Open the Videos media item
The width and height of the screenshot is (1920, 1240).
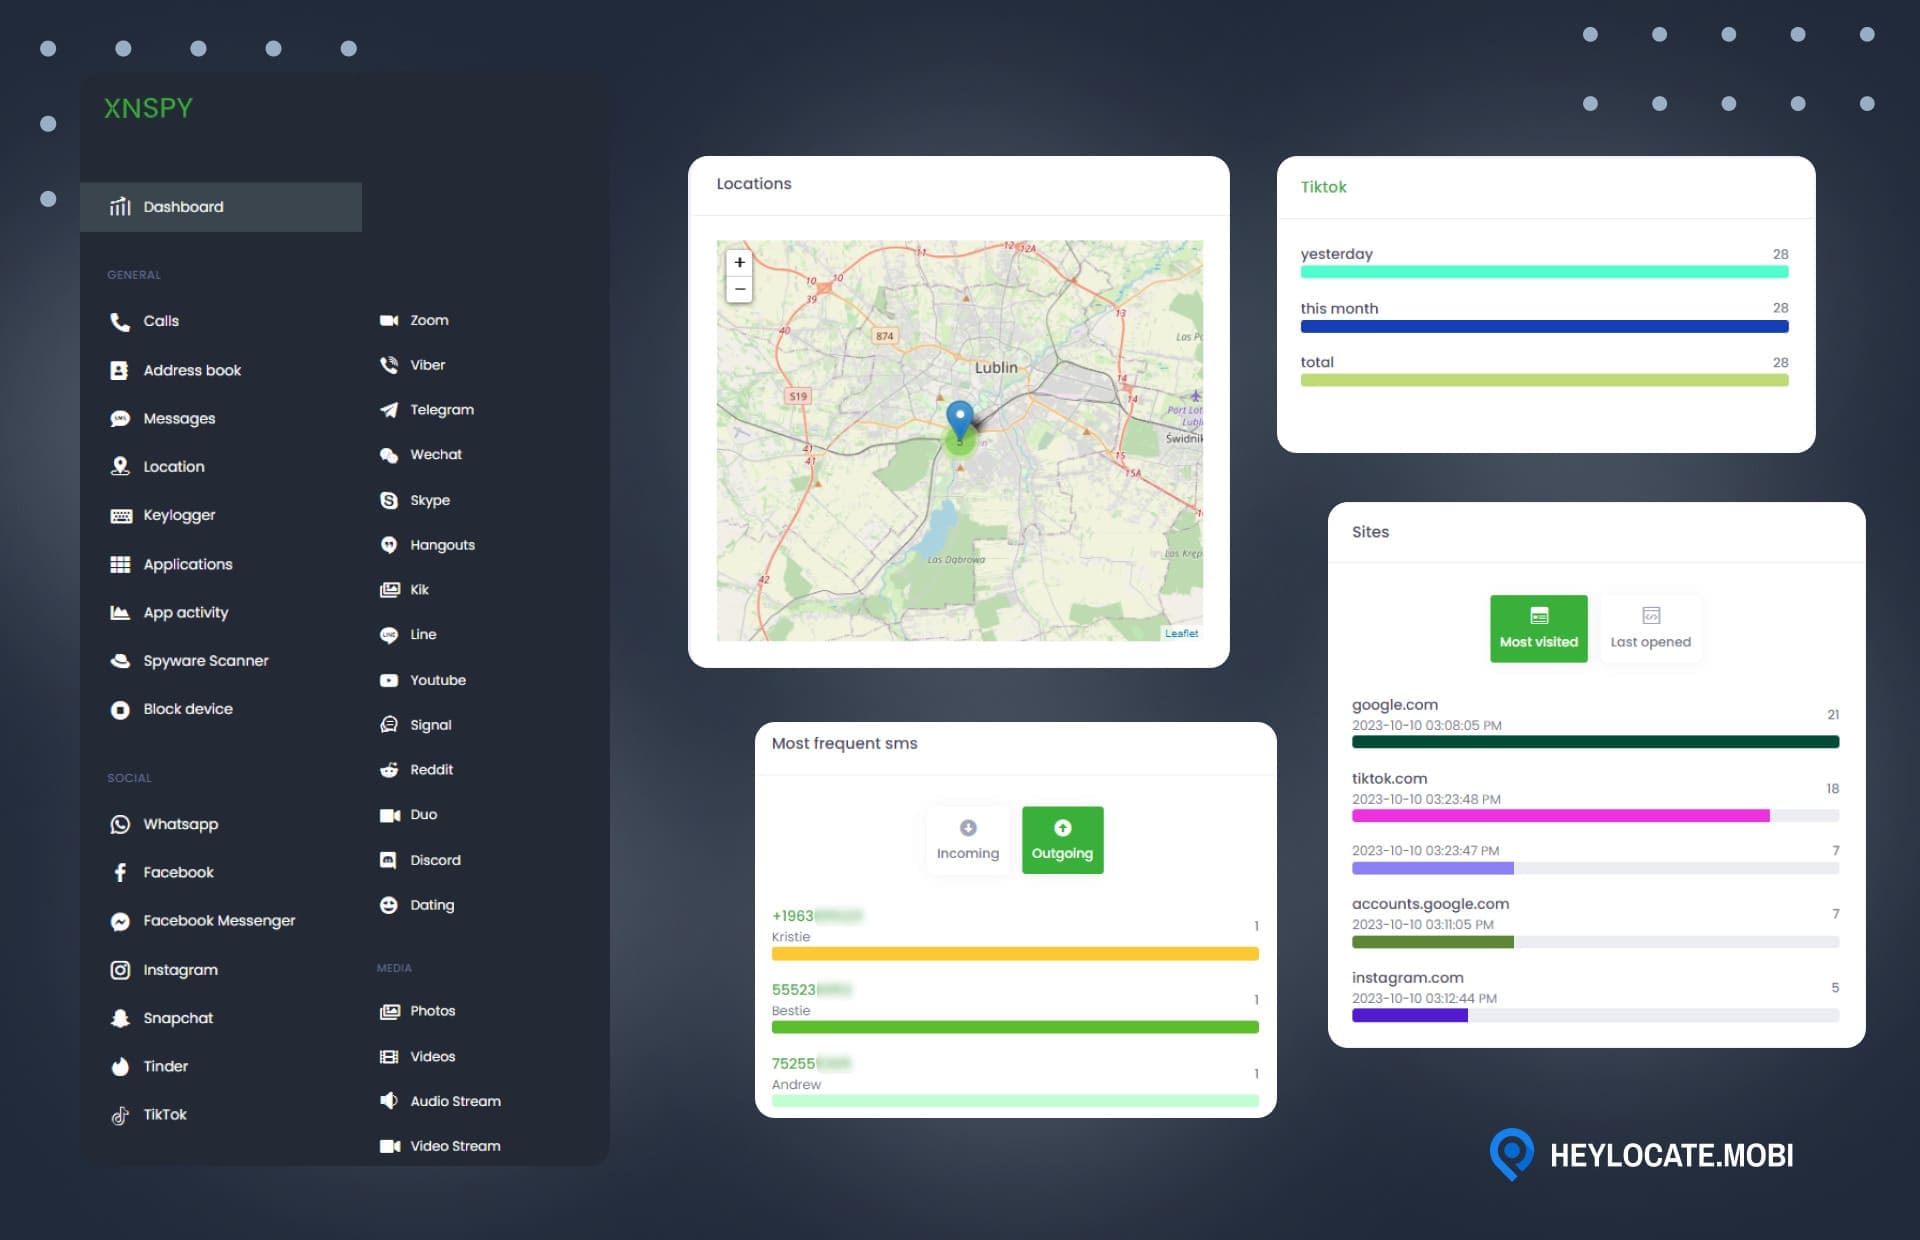pos(417,1056)
